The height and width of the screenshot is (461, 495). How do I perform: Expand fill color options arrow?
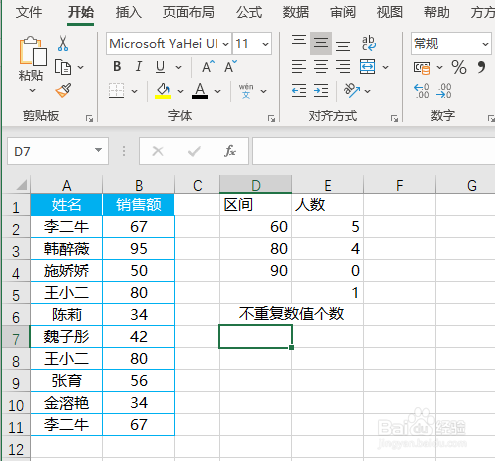coord(180,91)
